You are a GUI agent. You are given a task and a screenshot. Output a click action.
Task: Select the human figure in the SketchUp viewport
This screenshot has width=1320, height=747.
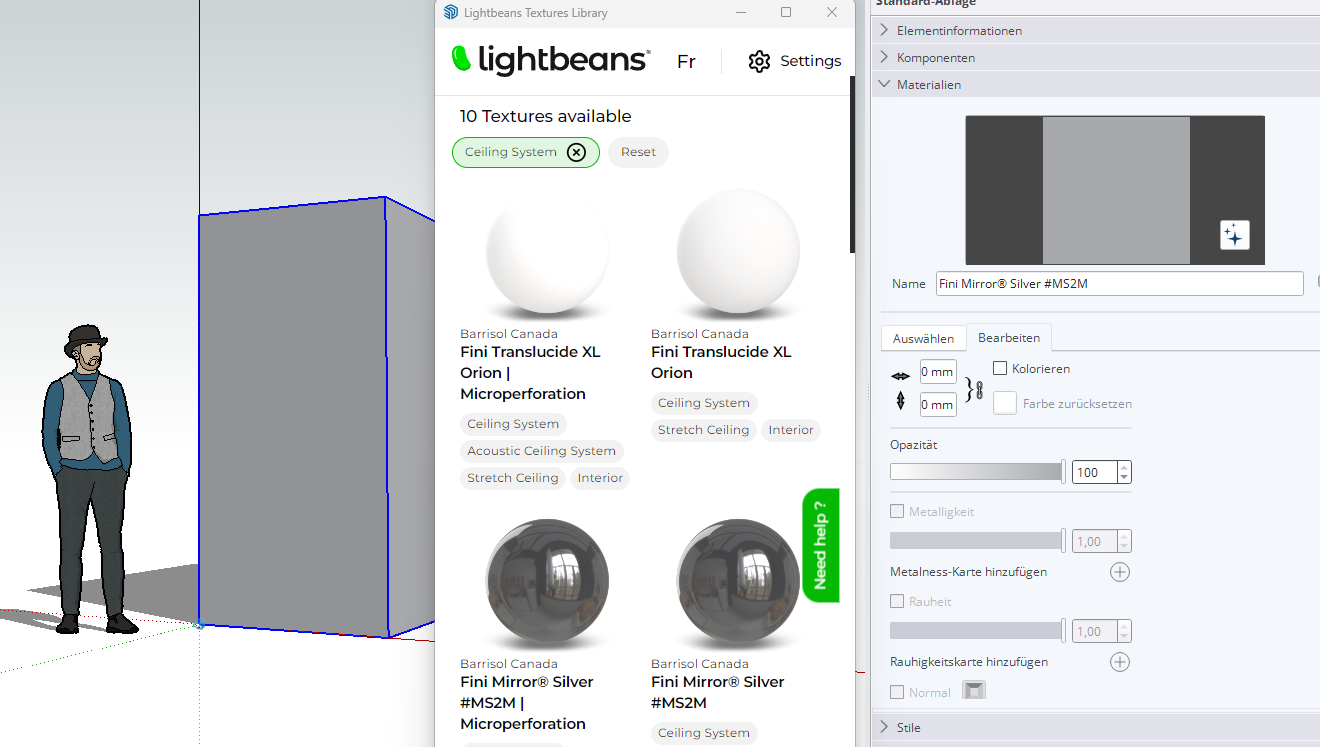(x=89, y=479)
